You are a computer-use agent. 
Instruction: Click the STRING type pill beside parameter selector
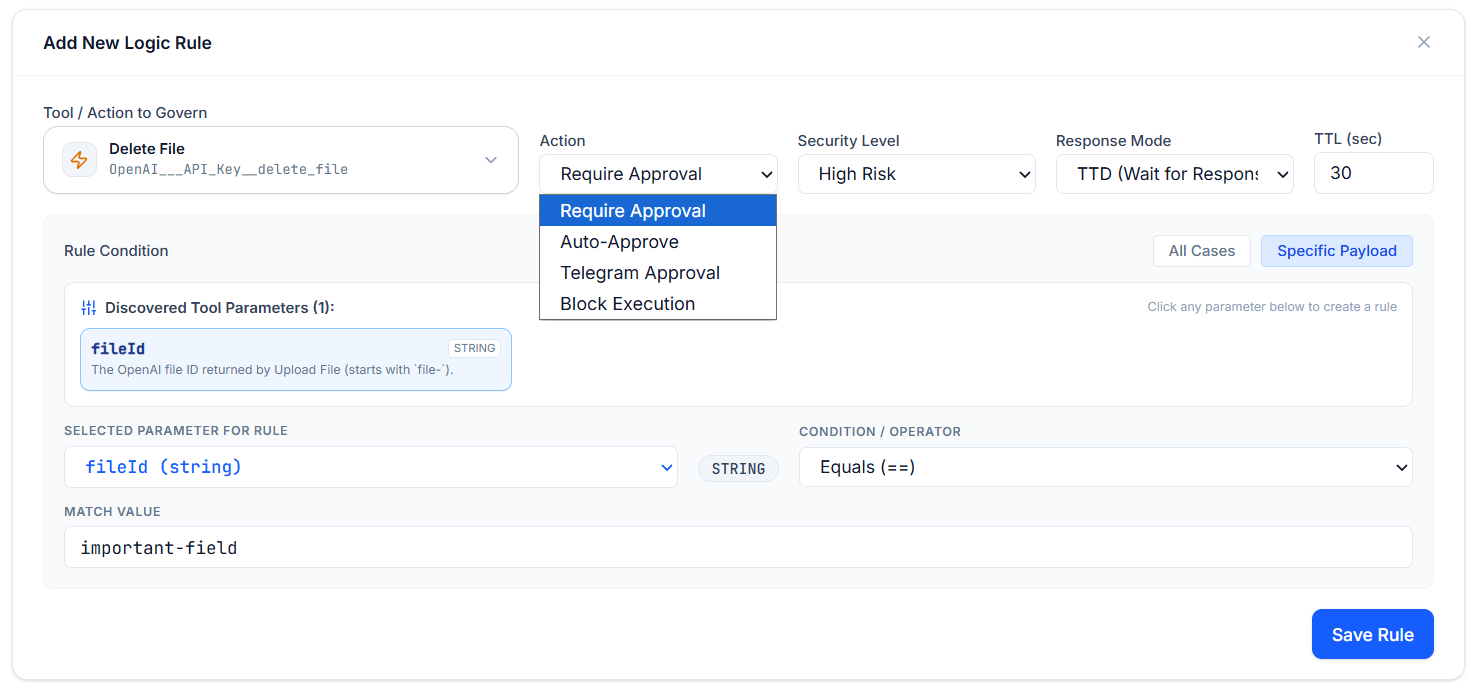pos(738,468)
